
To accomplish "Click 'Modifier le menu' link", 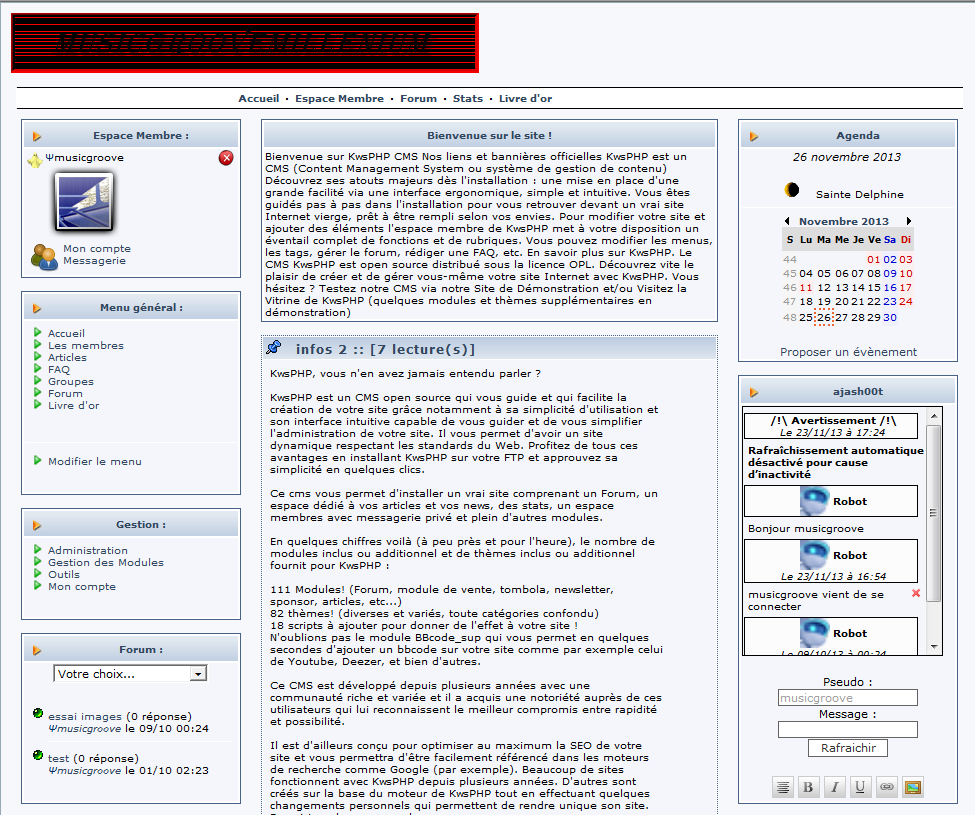I will coord(95,461).
